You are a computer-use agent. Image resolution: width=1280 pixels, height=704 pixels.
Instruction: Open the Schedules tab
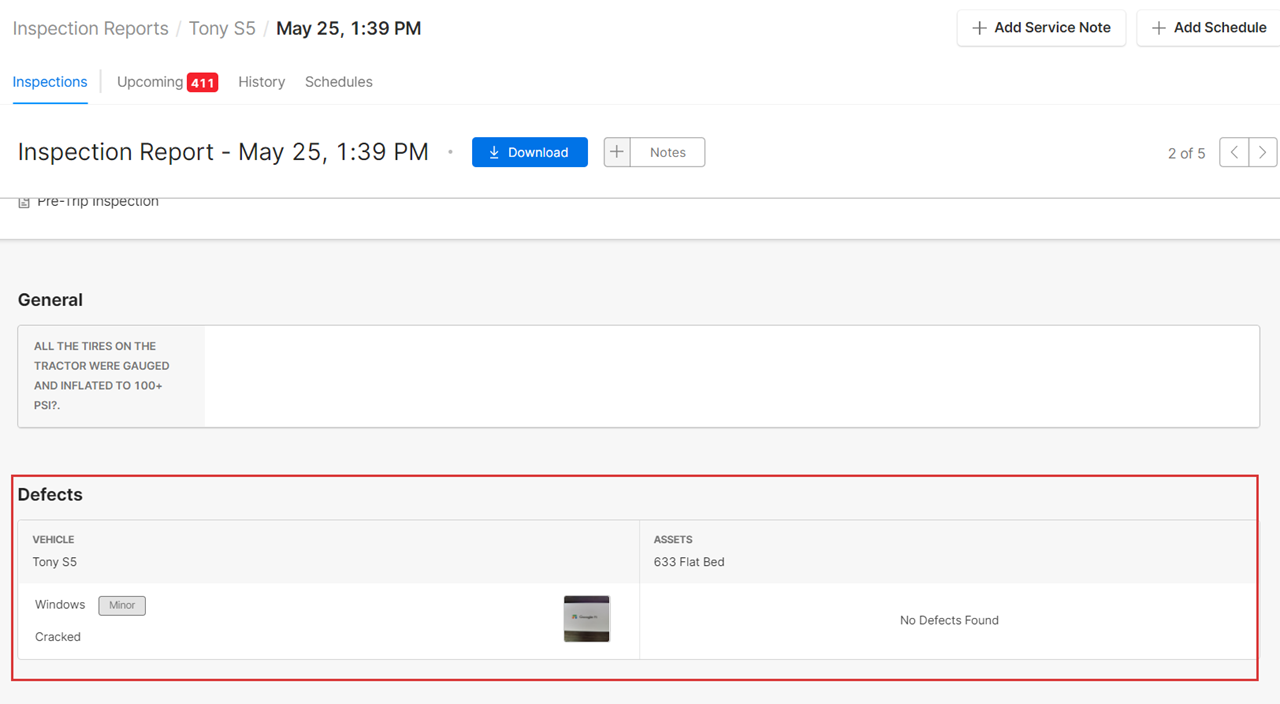click(x=339, y=82)
